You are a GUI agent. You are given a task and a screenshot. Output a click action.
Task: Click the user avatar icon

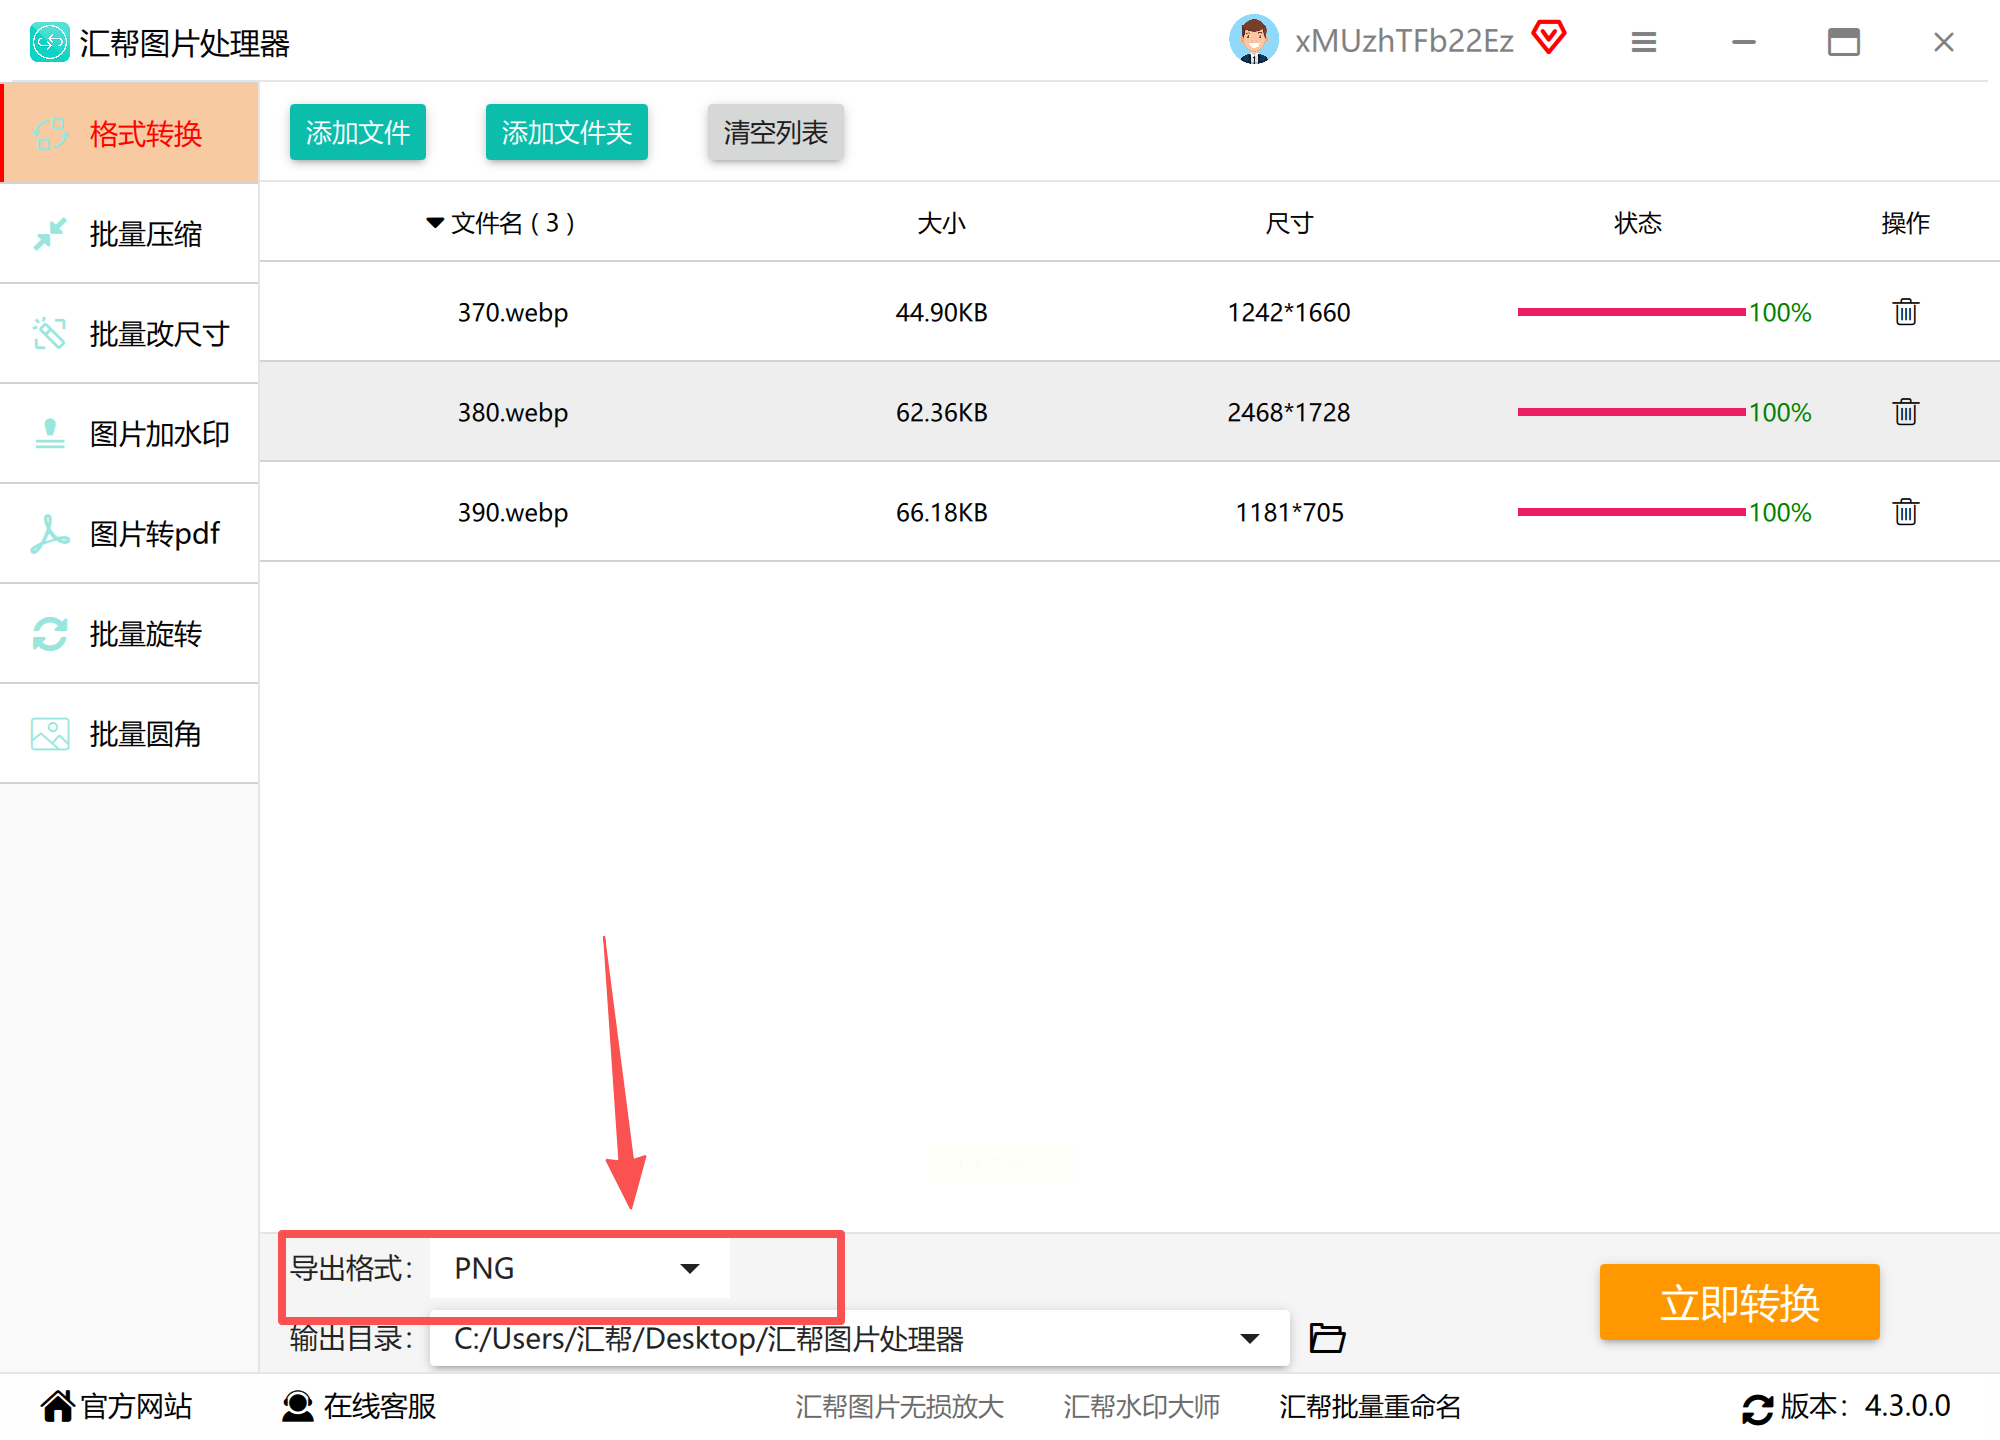coord(1253,40)
